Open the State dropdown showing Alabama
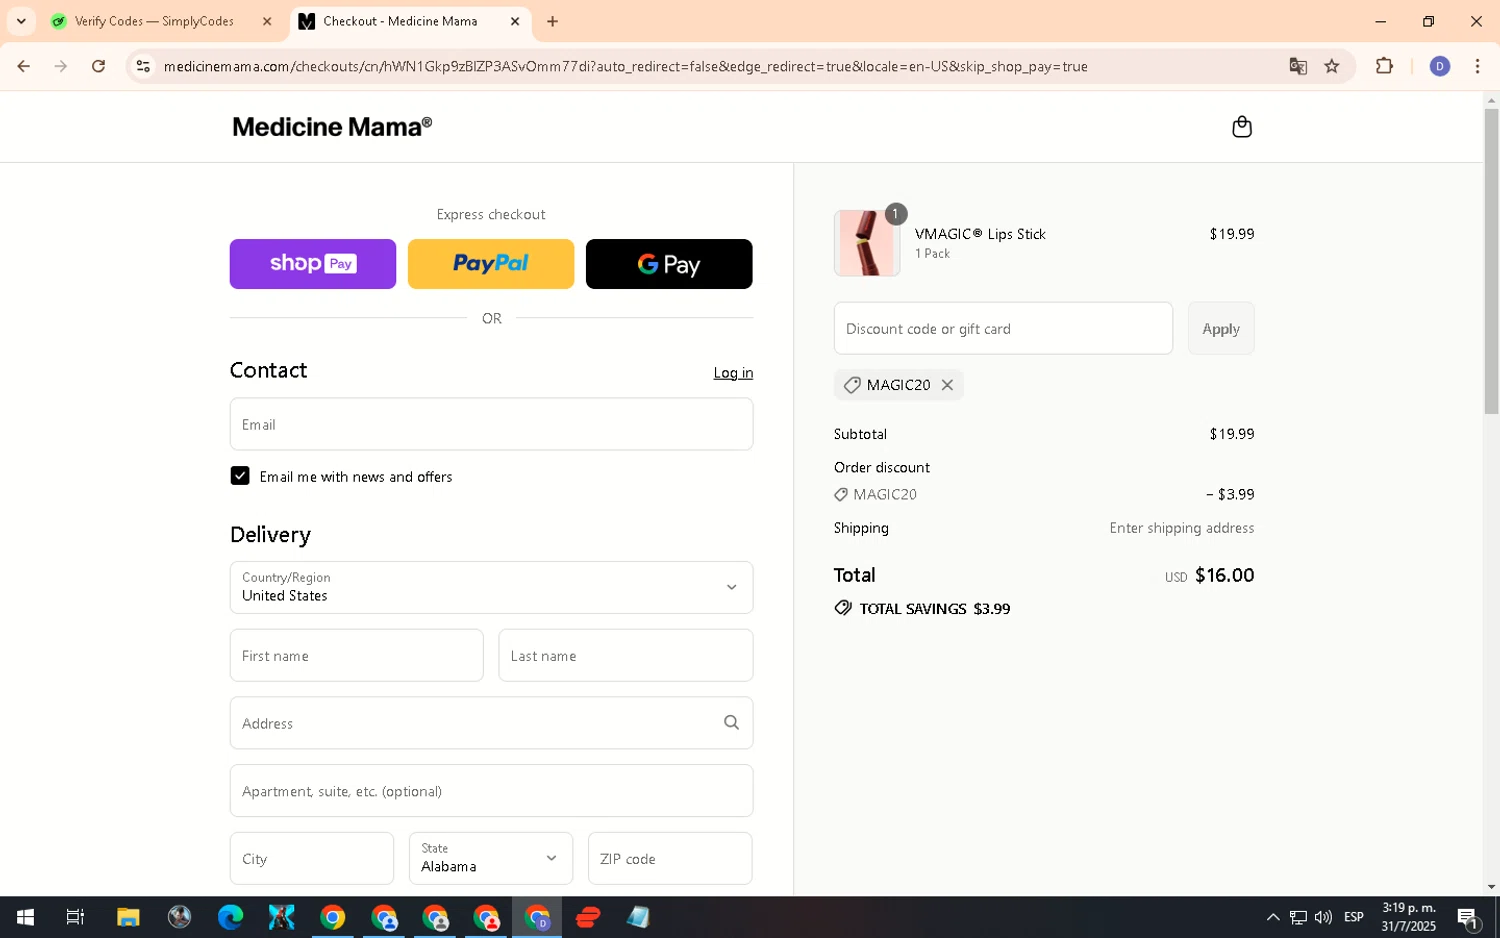This screenshot has height=938, width=1500. [x=491, y=858]
